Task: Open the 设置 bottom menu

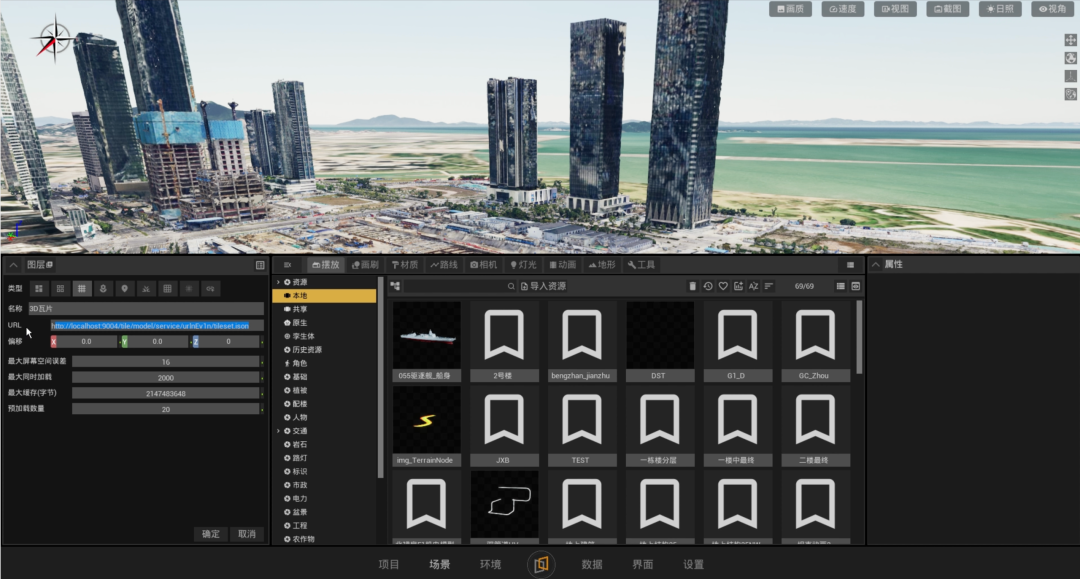Action: pos(694,565)
